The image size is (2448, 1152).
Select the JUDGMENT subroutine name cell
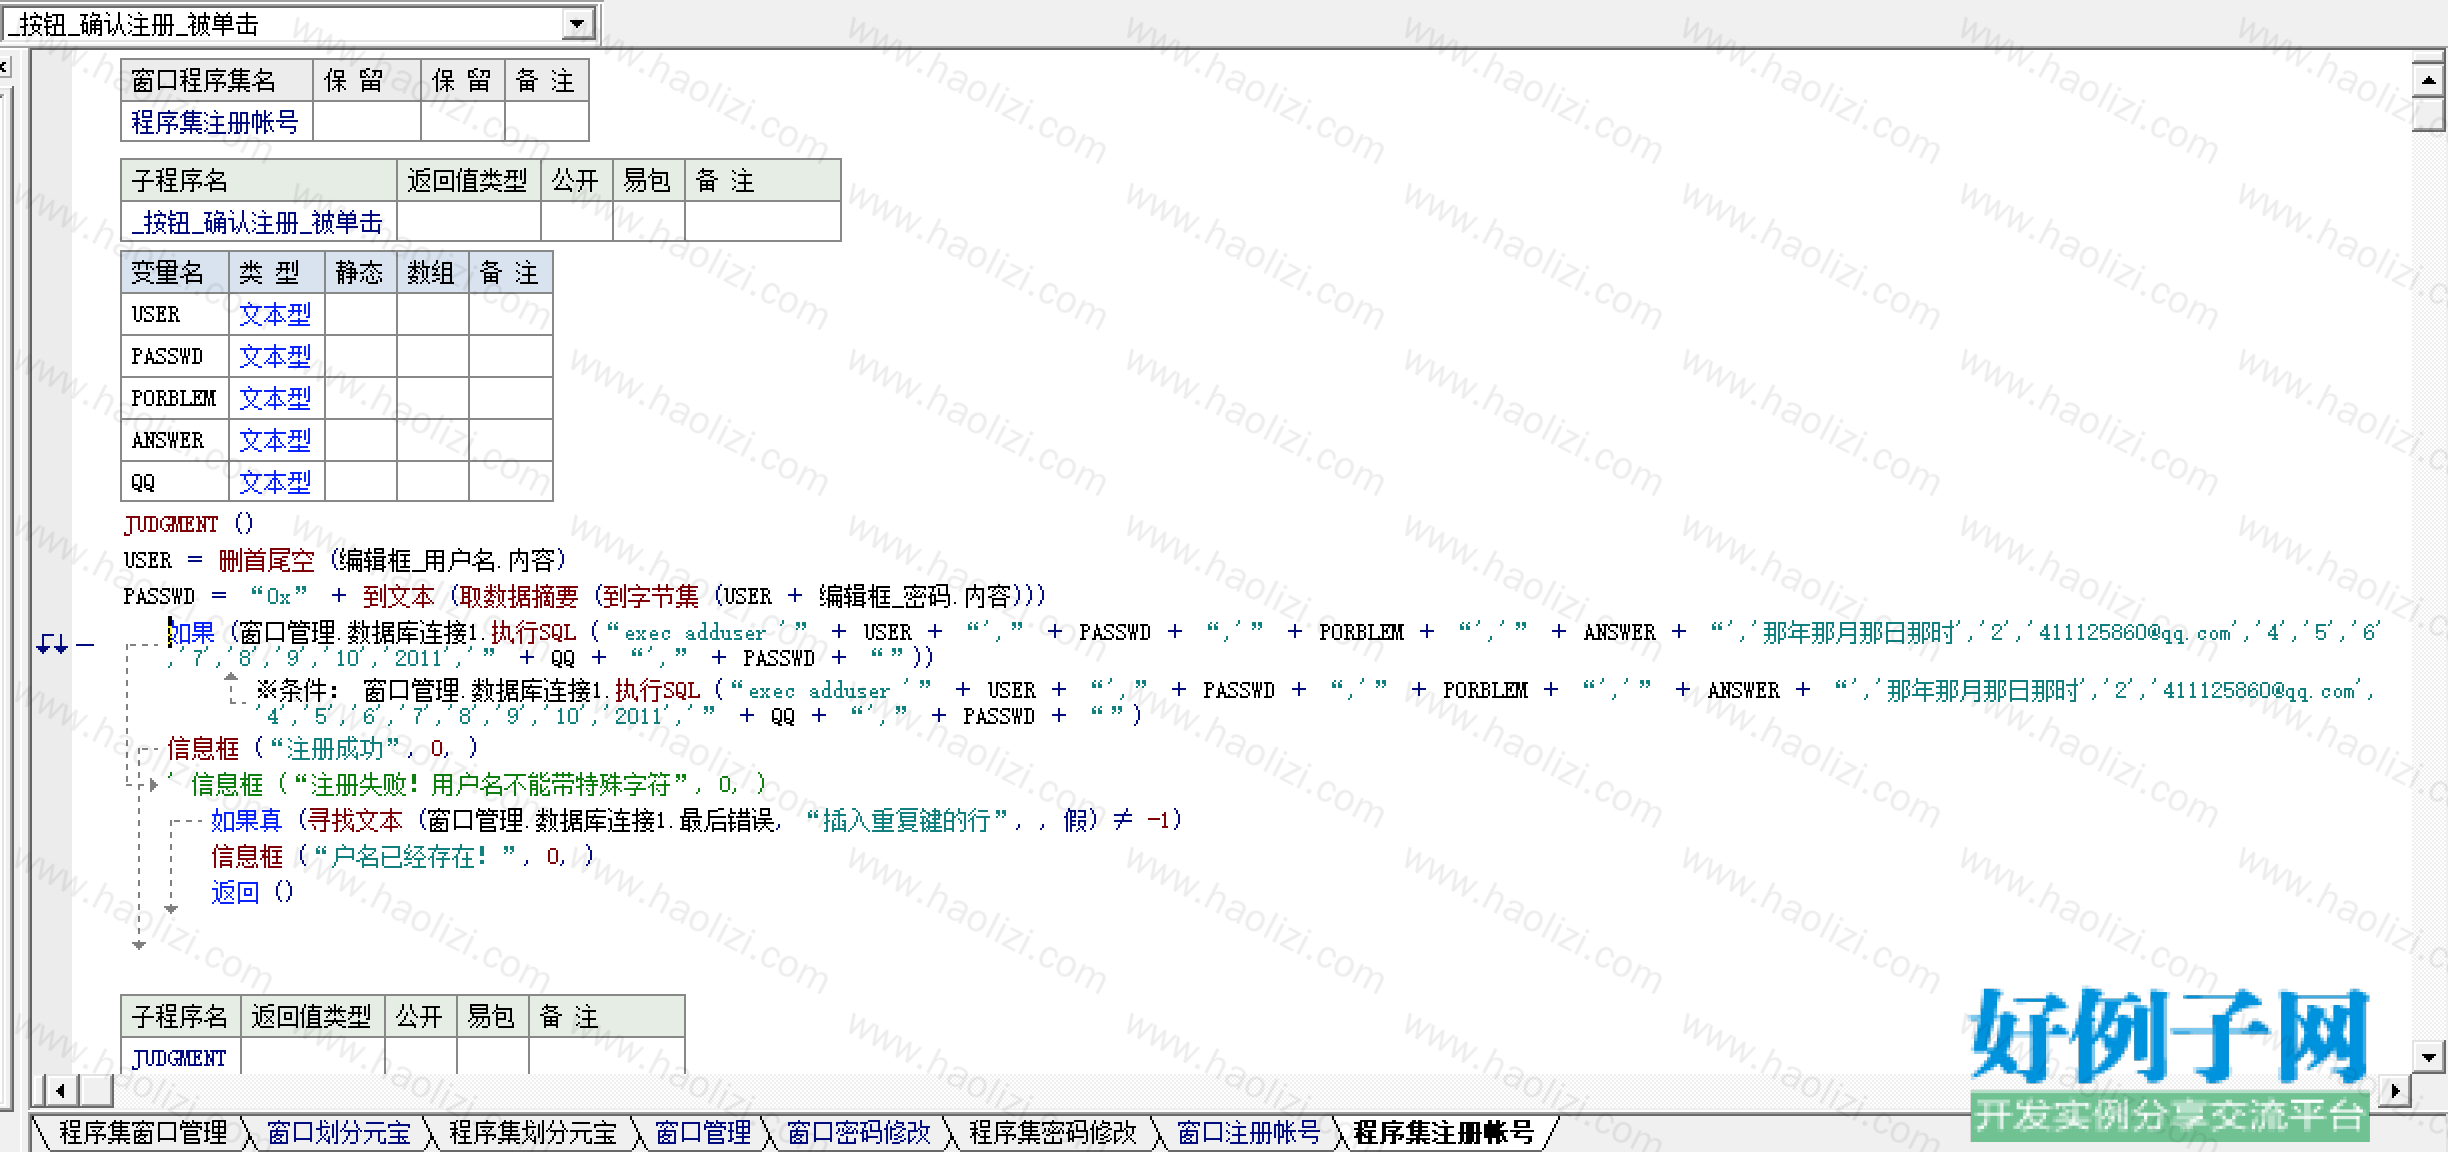pyautogui.click(x=180, y=1057)
